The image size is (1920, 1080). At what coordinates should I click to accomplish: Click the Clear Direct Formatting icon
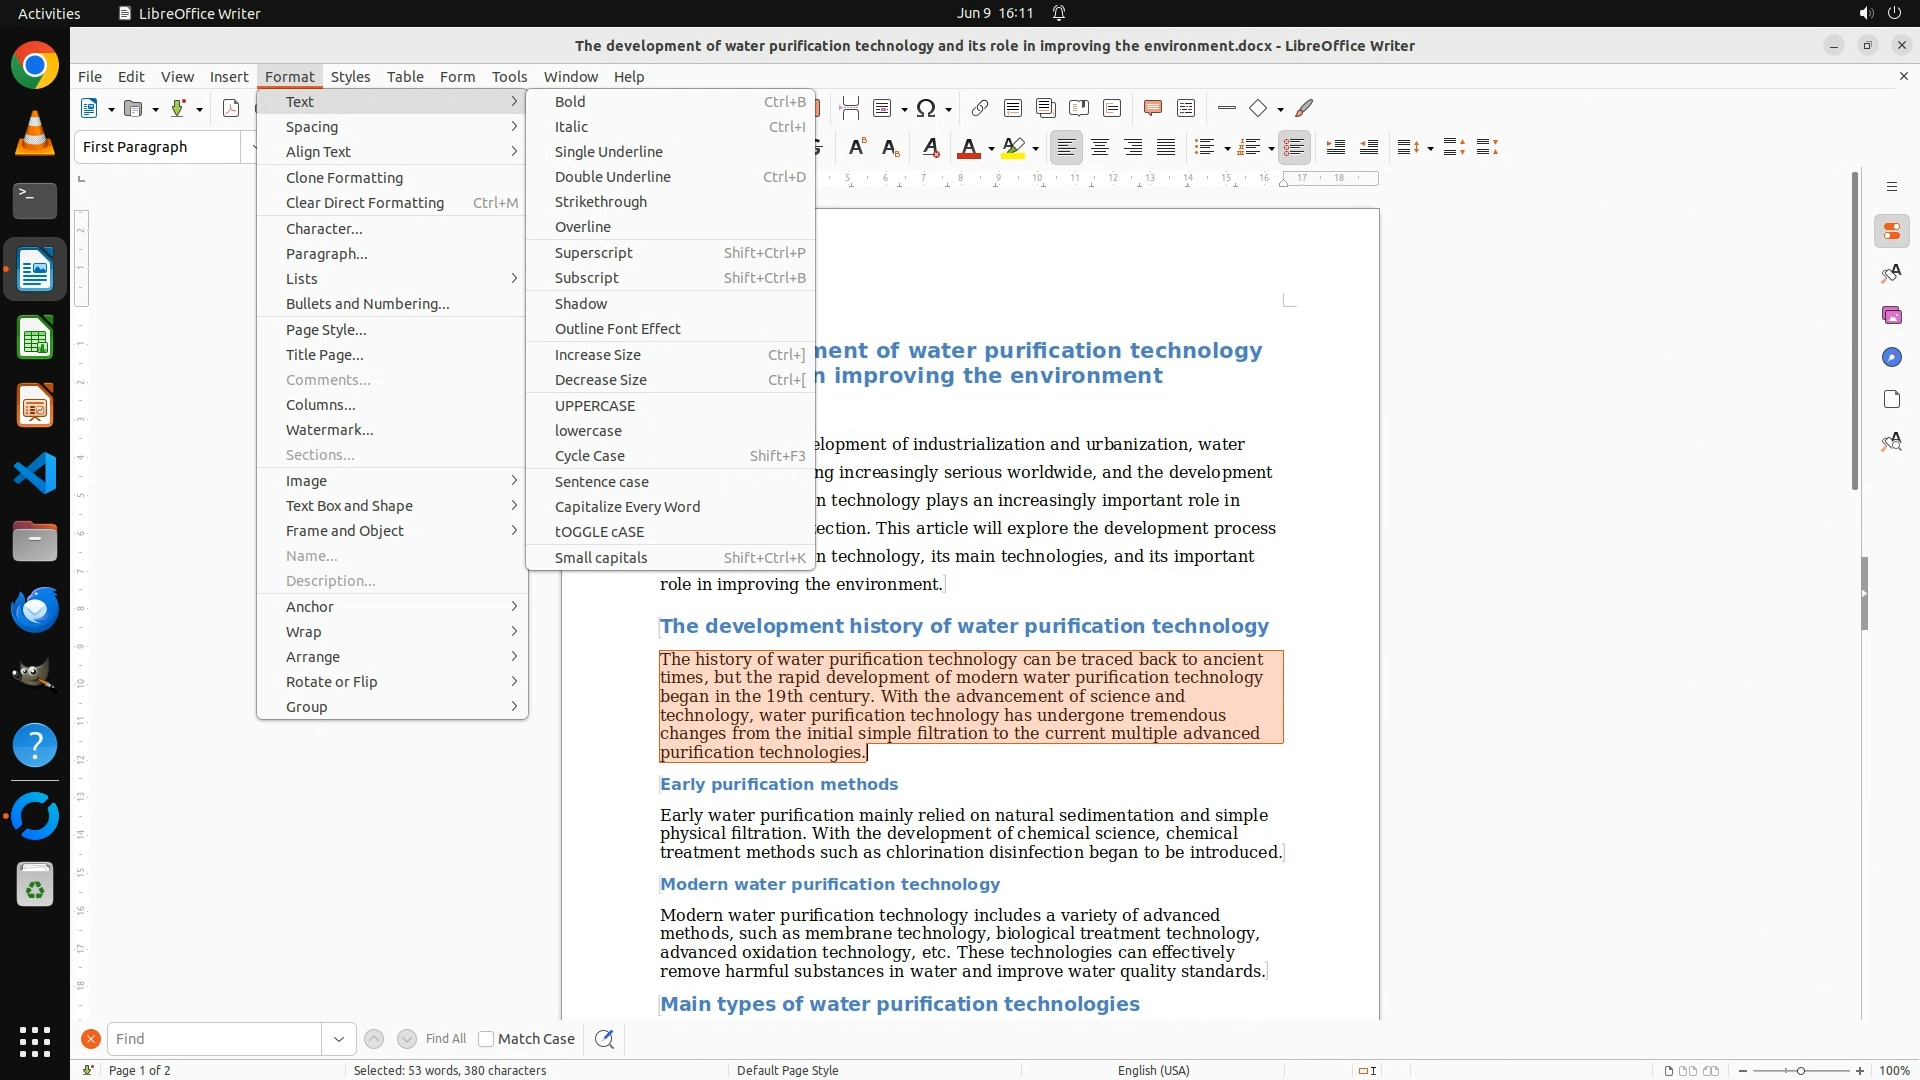(930, 148)
